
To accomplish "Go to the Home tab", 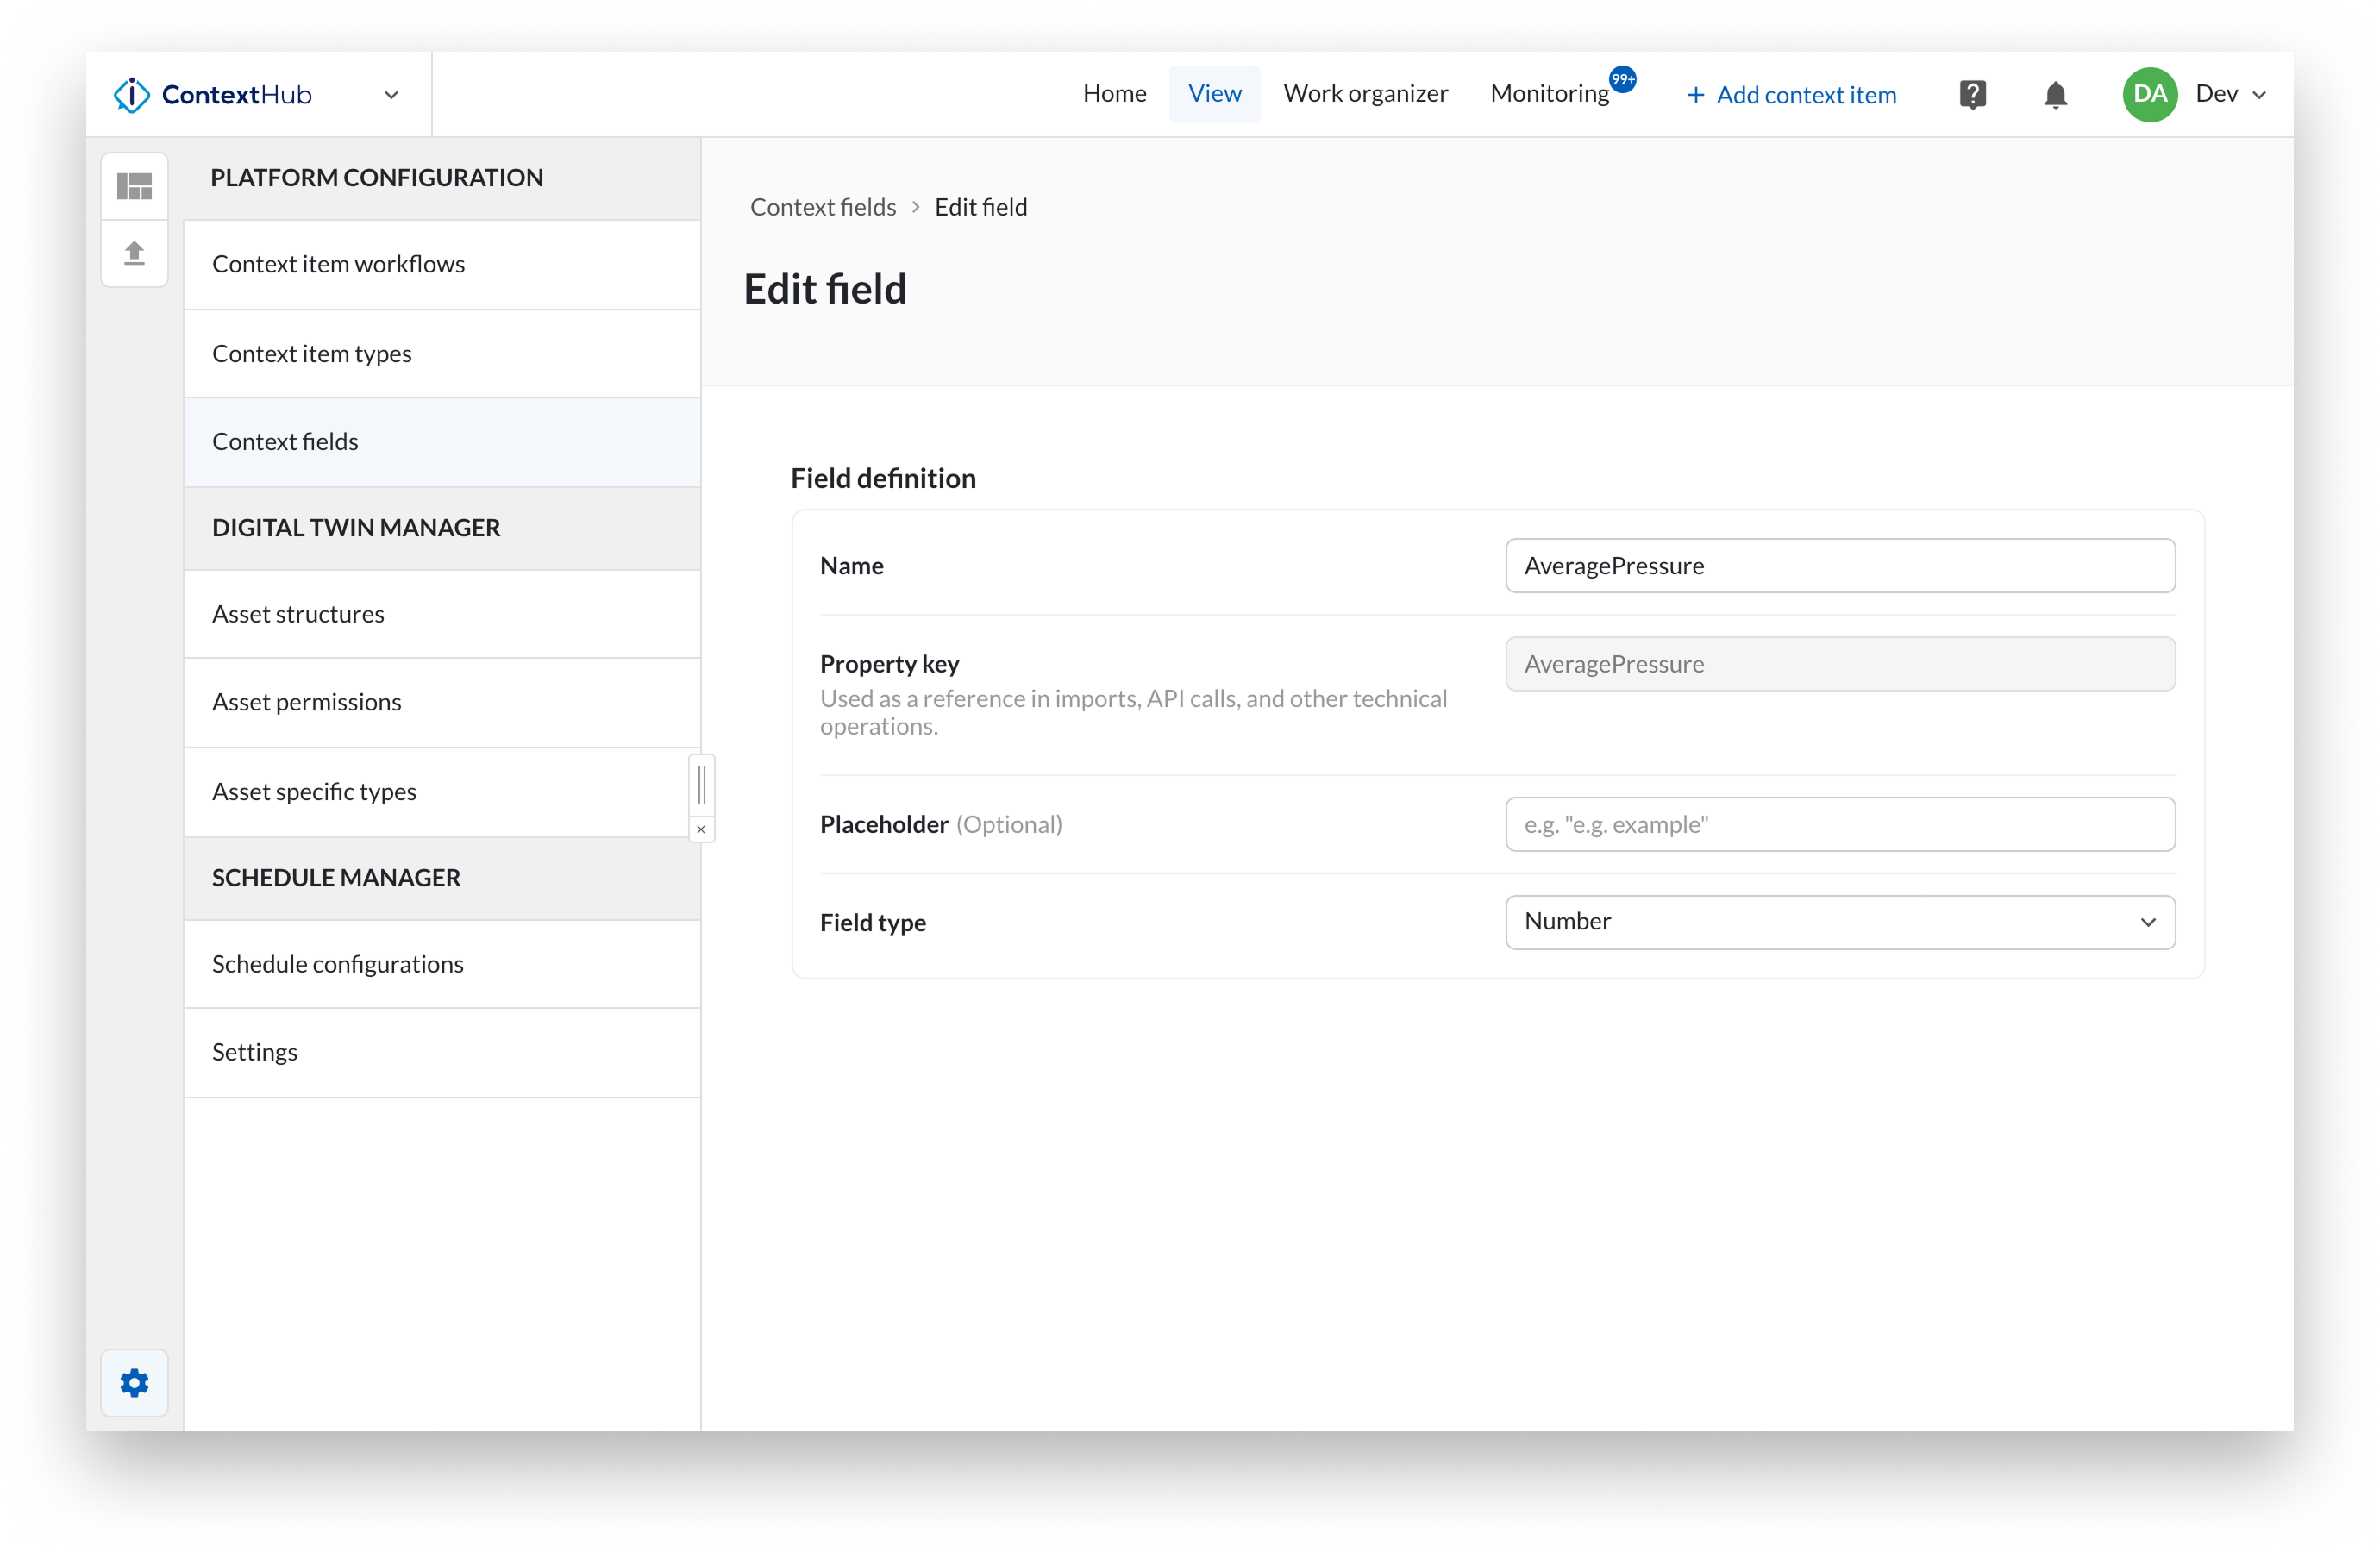I will pos(1114,94).
